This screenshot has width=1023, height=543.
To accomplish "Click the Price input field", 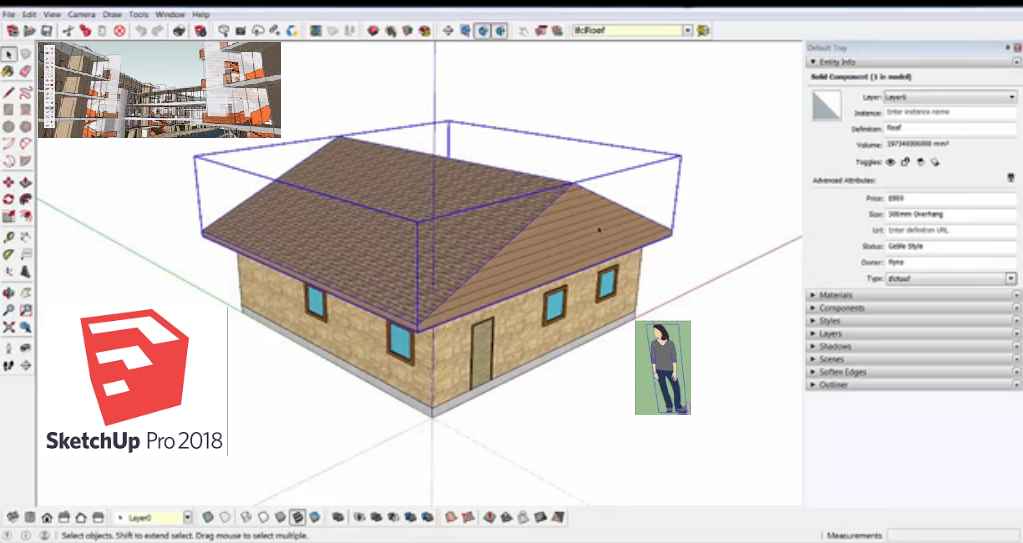I will click(x=950, y=199).
